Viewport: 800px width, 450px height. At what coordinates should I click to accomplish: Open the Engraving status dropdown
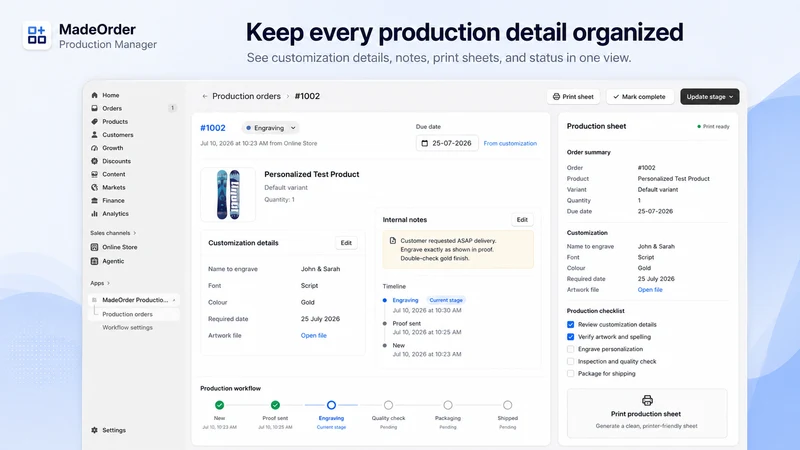coord(270,128)
